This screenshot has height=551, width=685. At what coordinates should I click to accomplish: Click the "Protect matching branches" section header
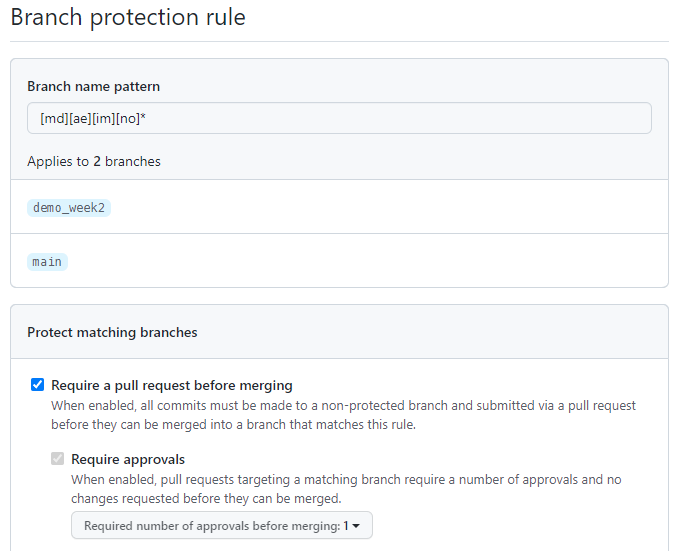click(112, 332)
